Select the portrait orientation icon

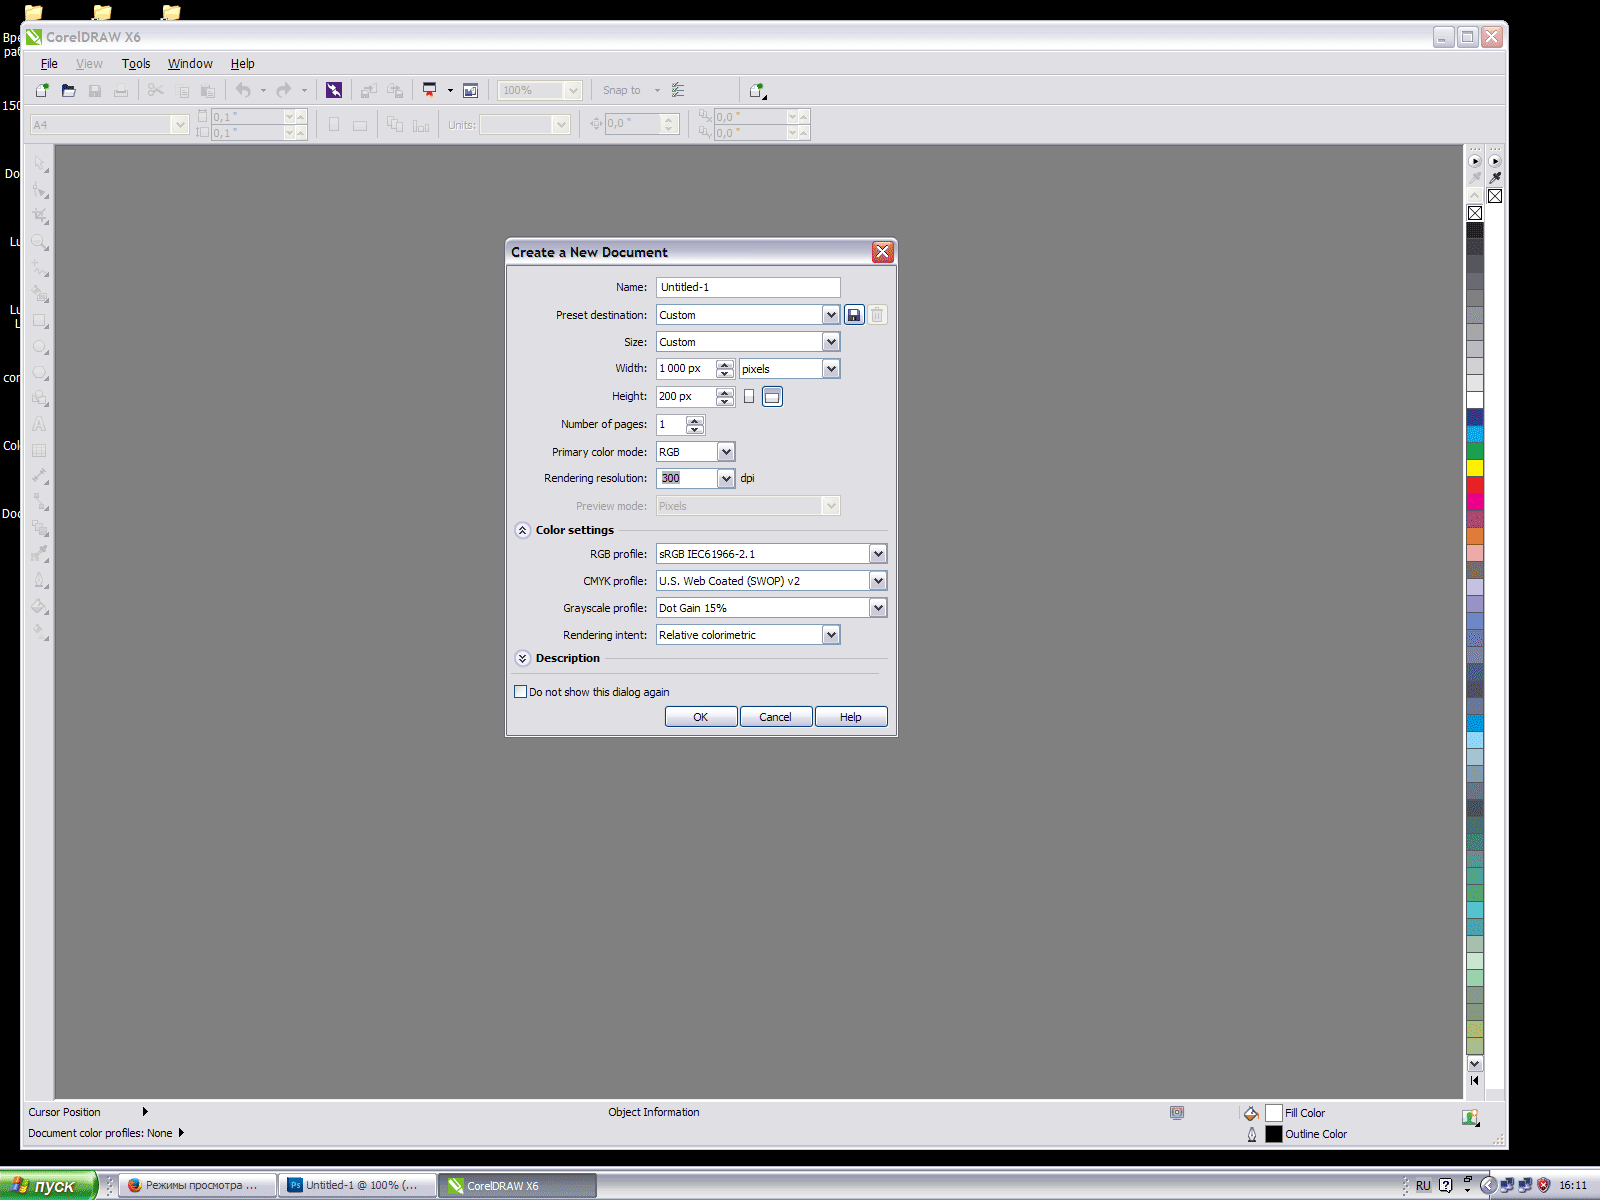[749, 397]
